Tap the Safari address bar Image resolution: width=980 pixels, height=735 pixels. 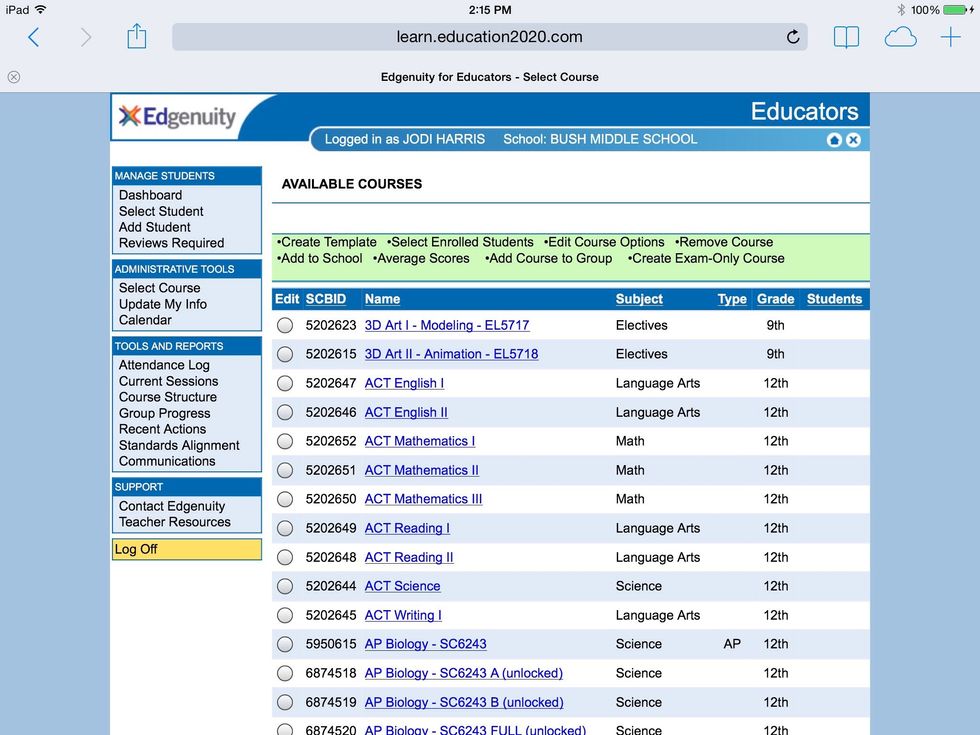point(489,38)
